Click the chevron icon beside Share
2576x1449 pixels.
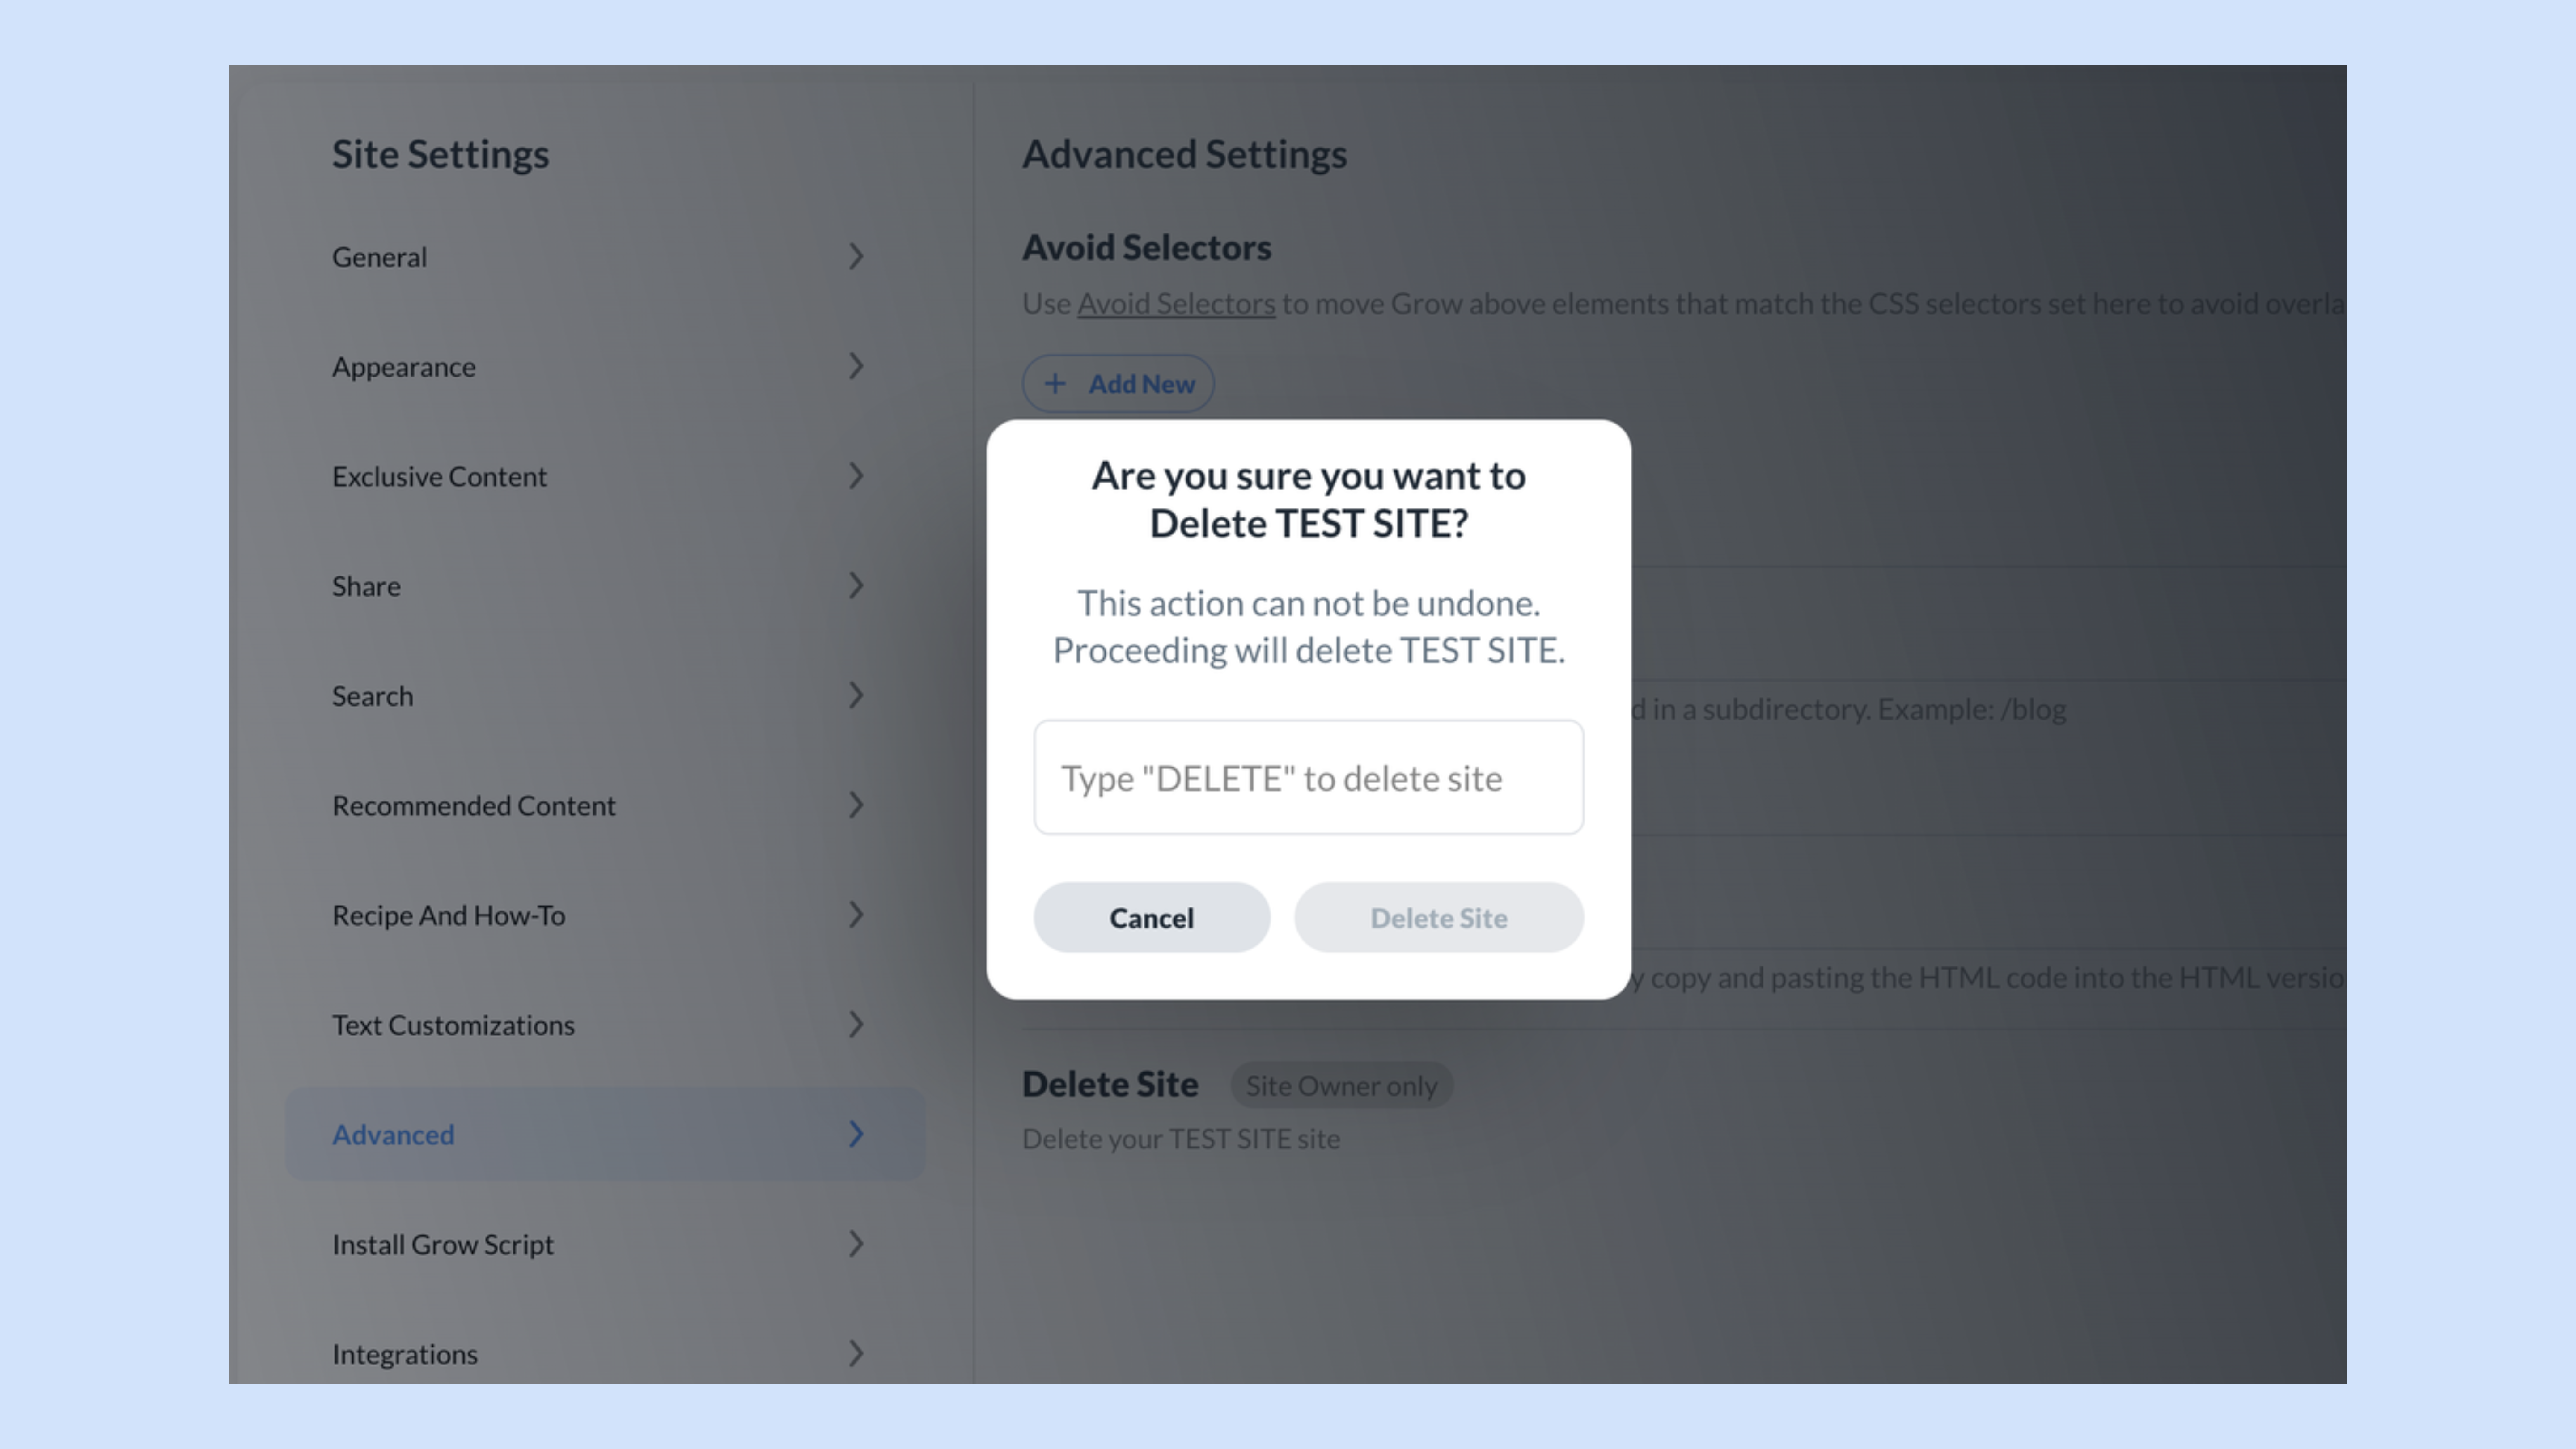coord(856,586)
